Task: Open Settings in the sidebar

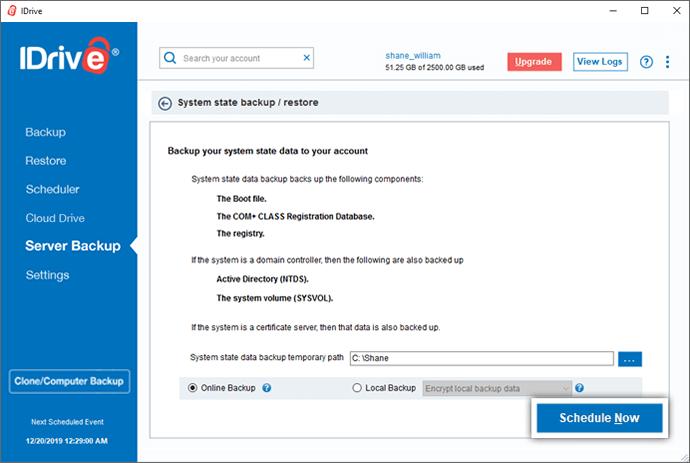Action: (48, 275)
